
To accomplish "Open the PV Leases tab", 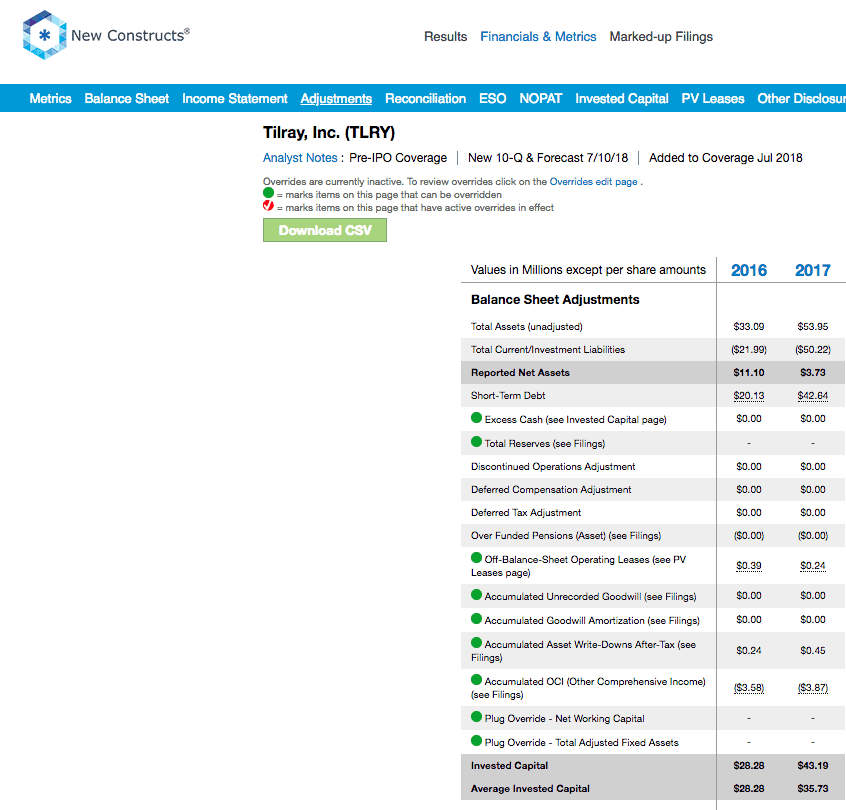I will coord(713,99).
